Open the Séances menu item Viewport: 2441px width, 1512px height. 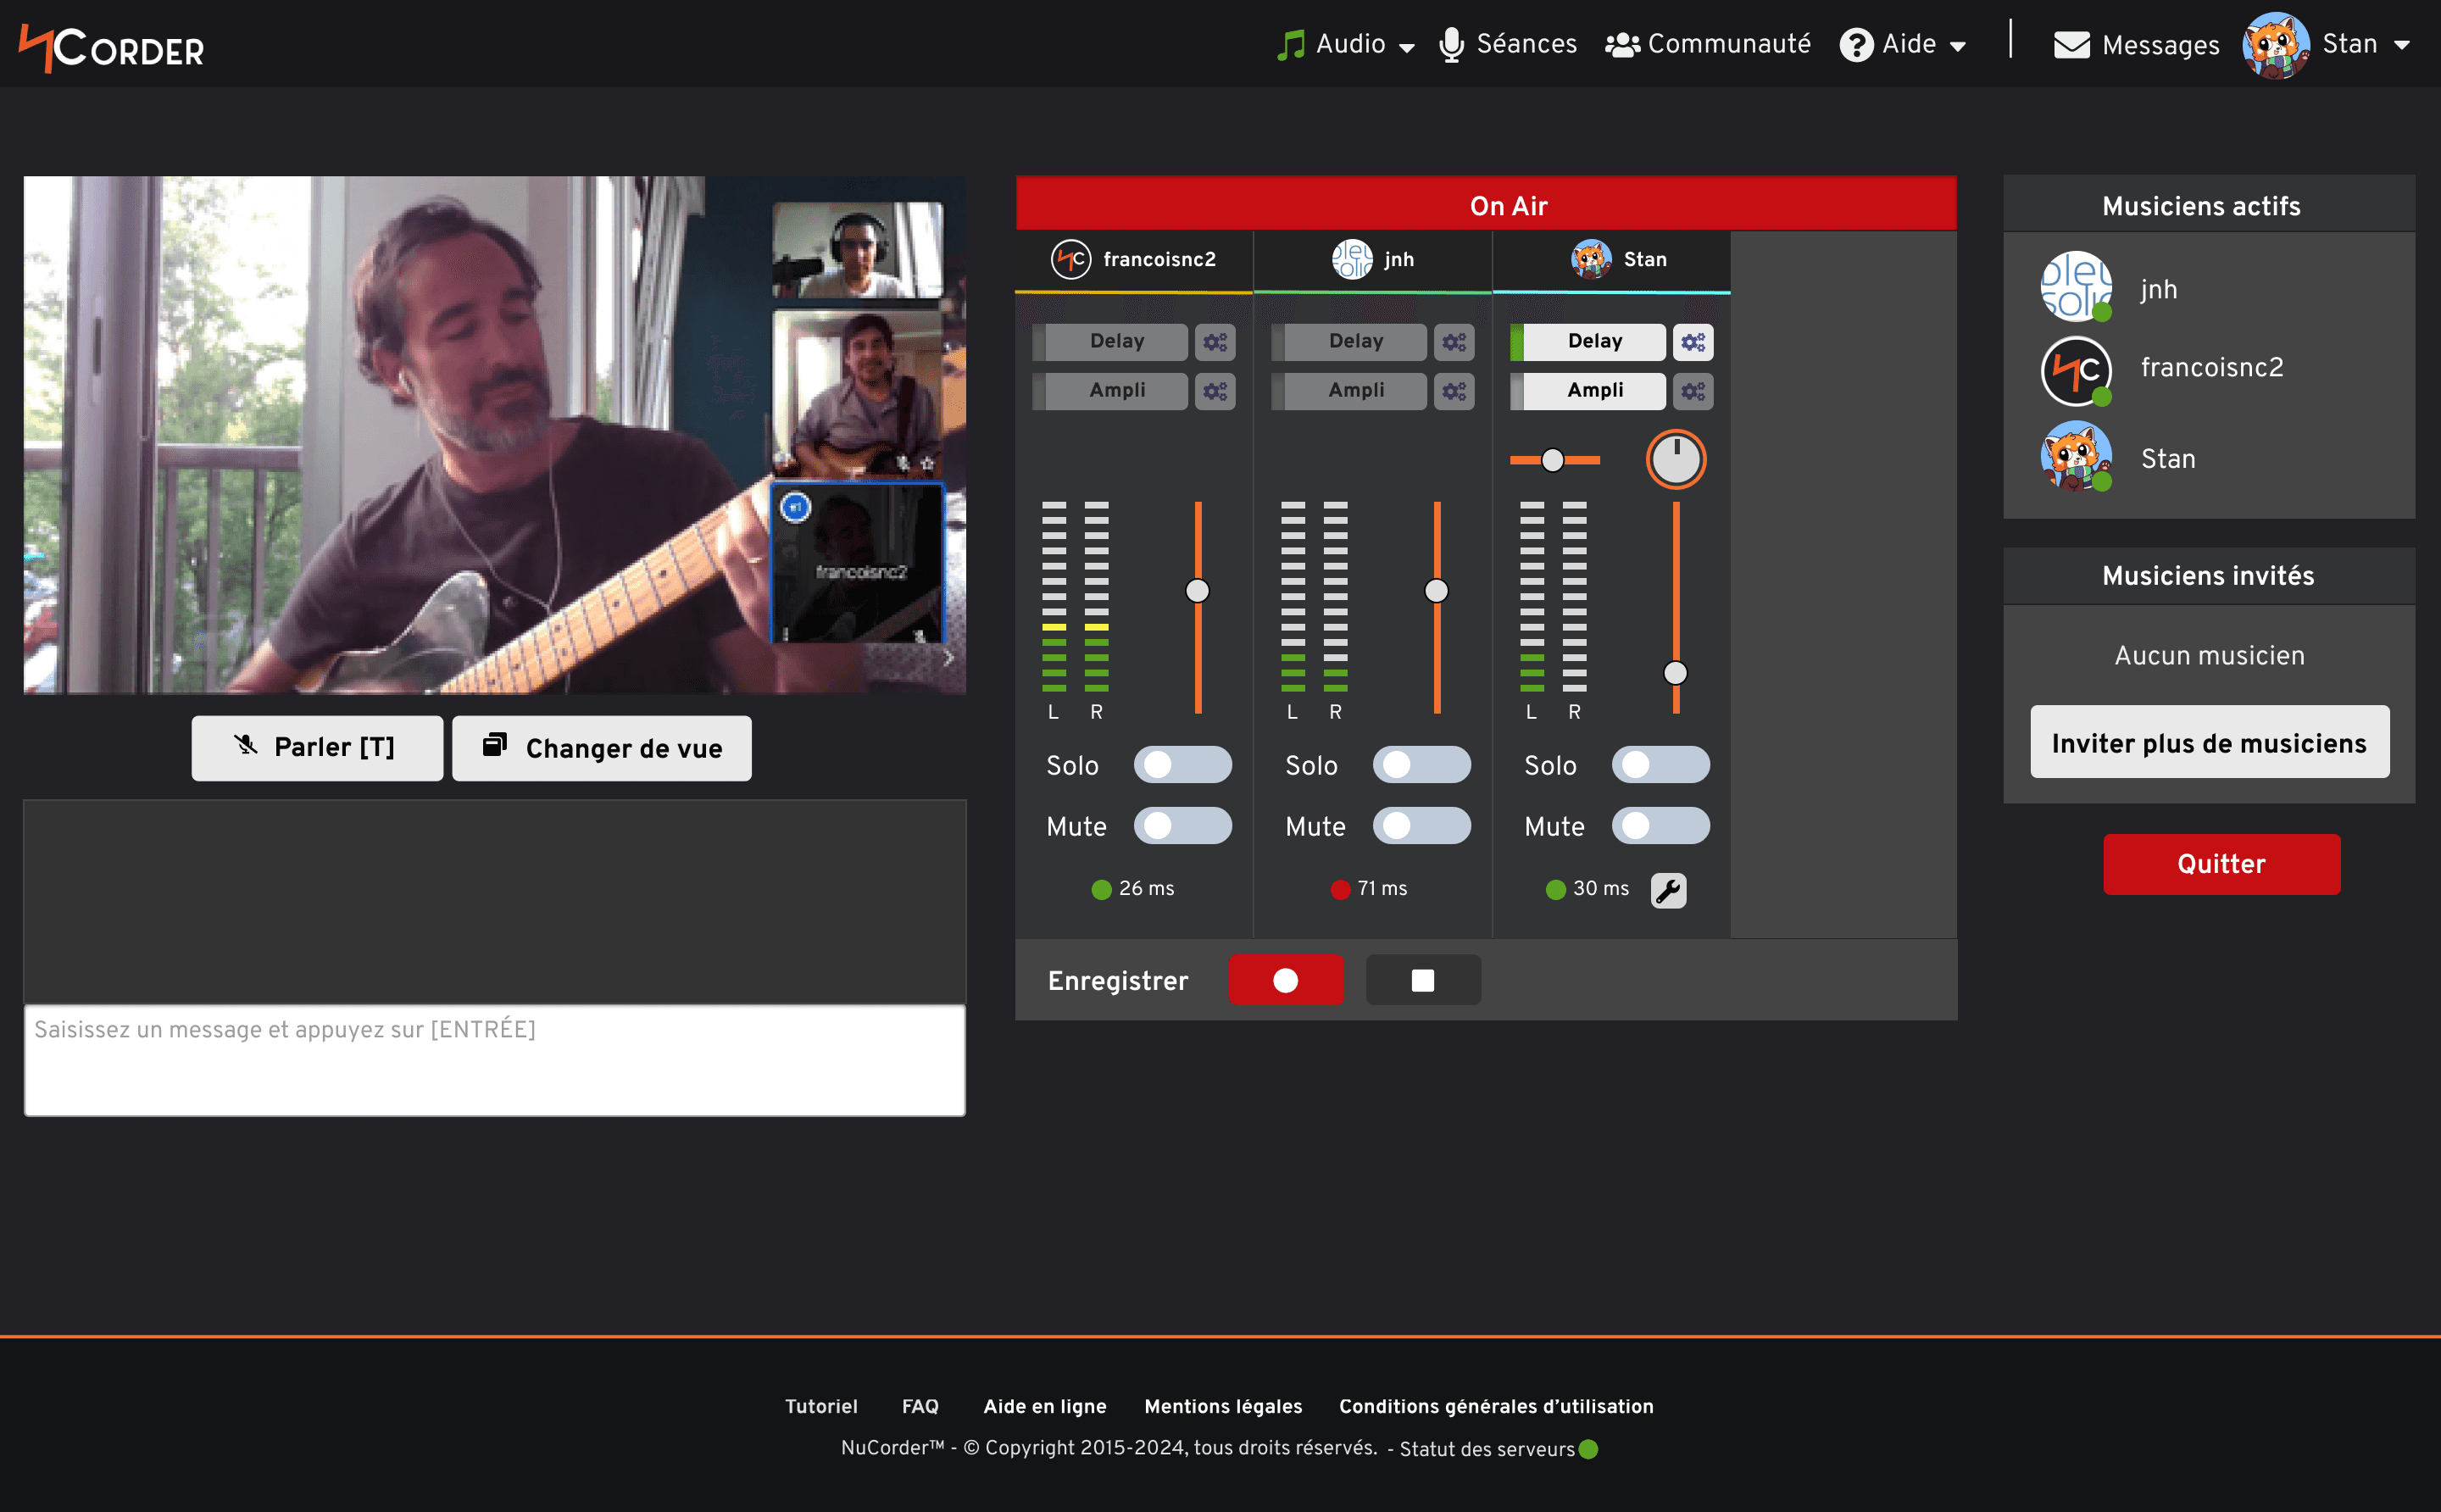[x=1510, y=43]
